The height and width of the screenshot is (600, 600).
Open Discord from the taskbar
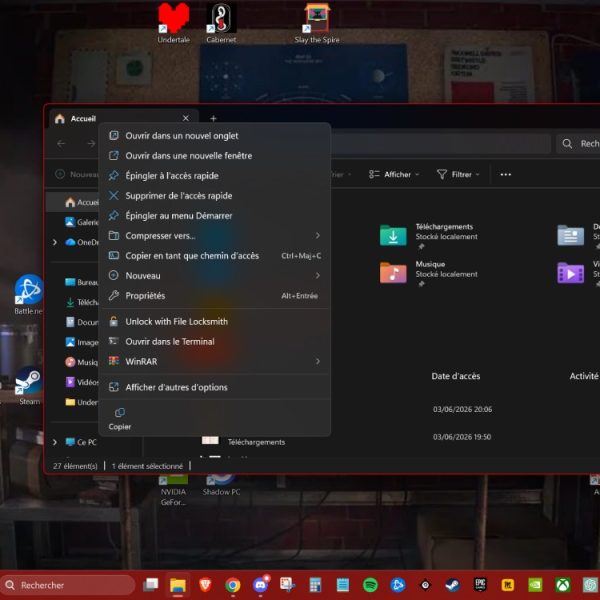pos(261,585)
